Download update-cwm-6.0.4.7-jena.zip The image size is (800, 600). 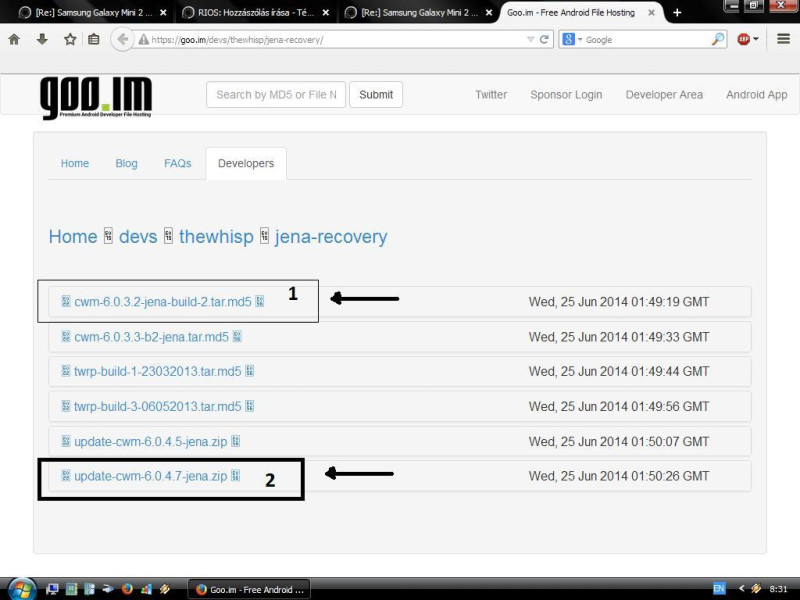coord(151,476)
